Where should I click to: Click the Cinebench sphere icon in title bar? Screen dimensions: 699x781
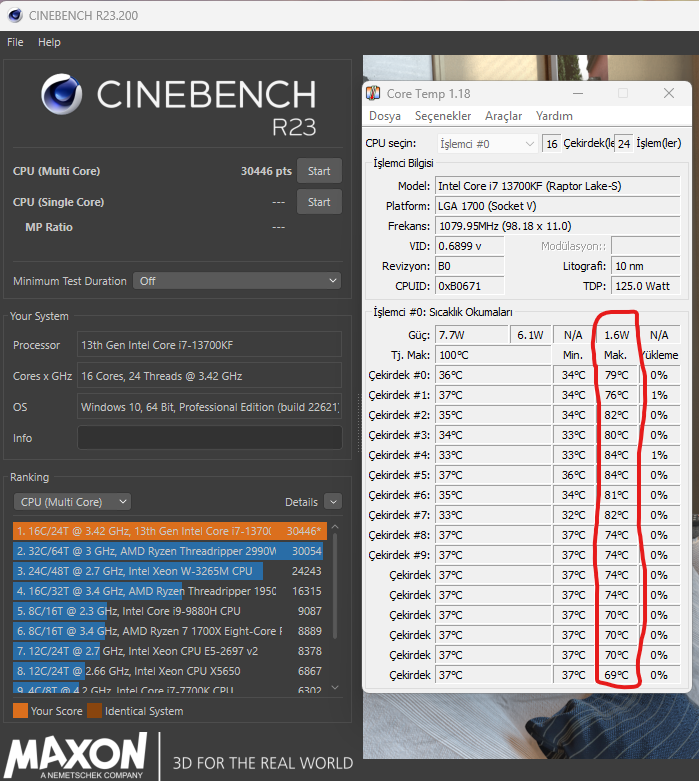click(x=15, y=15)
